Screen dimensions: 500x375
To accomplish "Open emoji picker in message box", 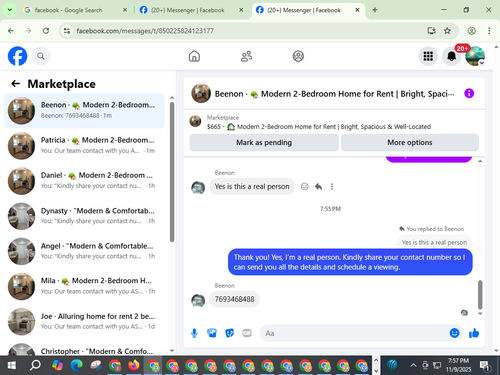I will pyautogui.click(x=454, y=333).
